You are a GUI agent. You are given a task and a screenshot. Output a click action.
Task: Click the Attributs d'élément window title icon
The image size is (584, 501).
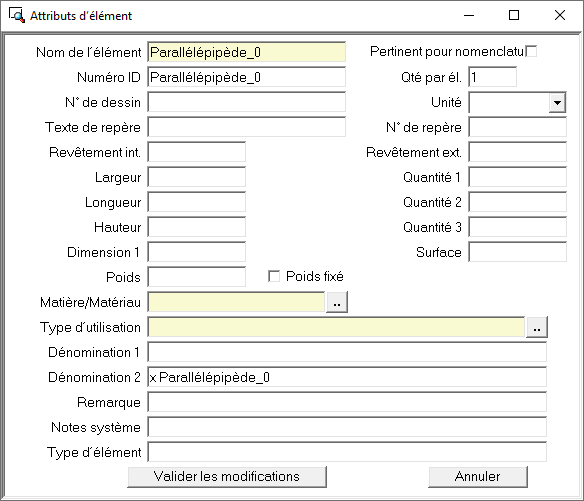[x=16, y=15]
